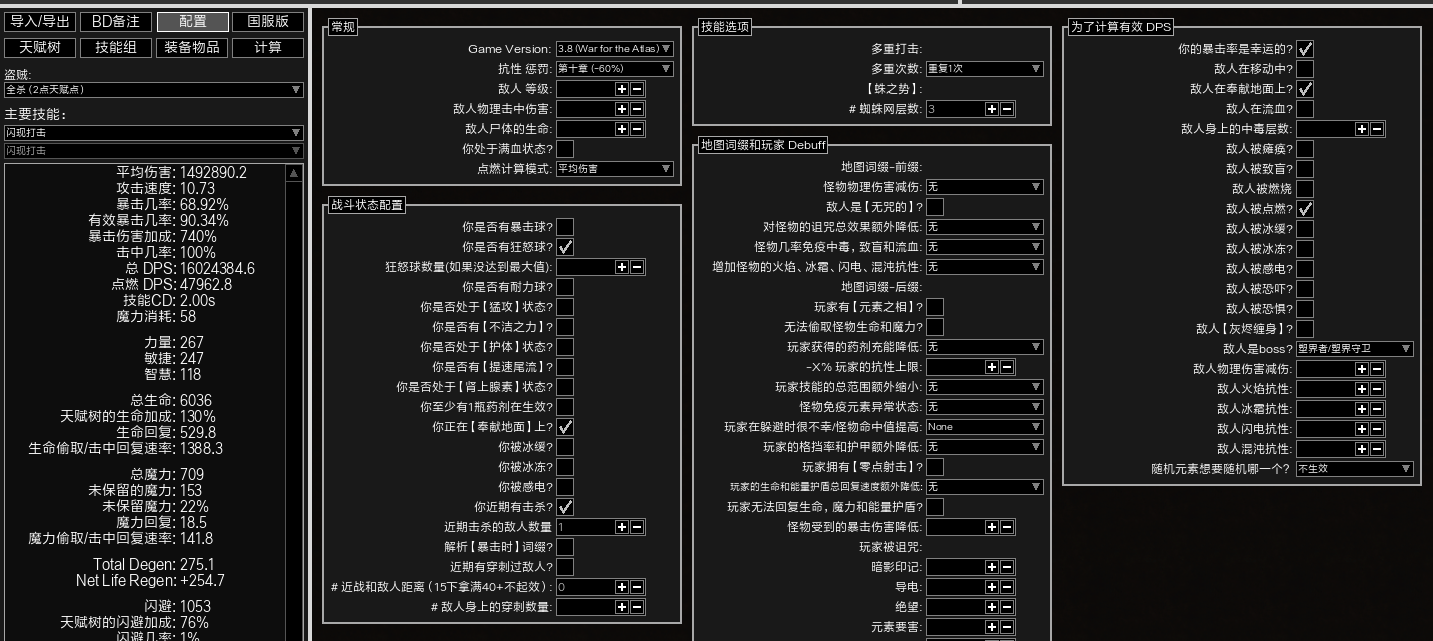Image resolution: width=1433 pixels, height=641 pixels.
Task: Click 导入/导出 button
Action: 41,21
